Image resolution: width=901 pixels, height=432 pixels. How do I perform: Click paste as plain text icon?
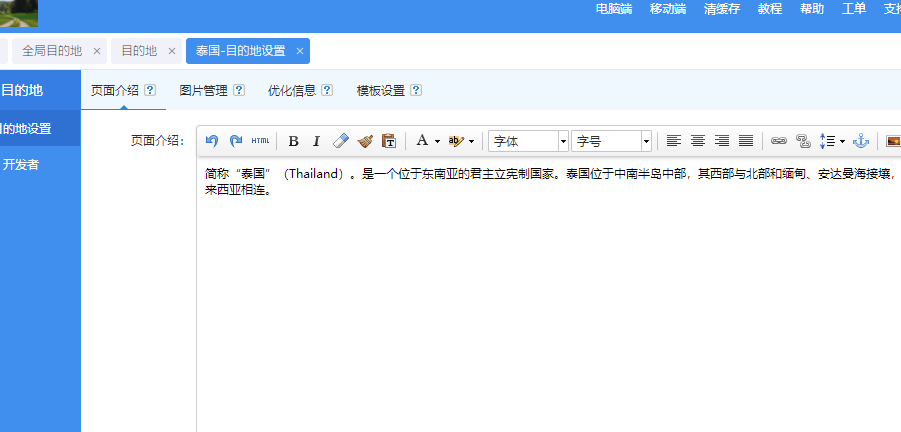click(389, 141)
